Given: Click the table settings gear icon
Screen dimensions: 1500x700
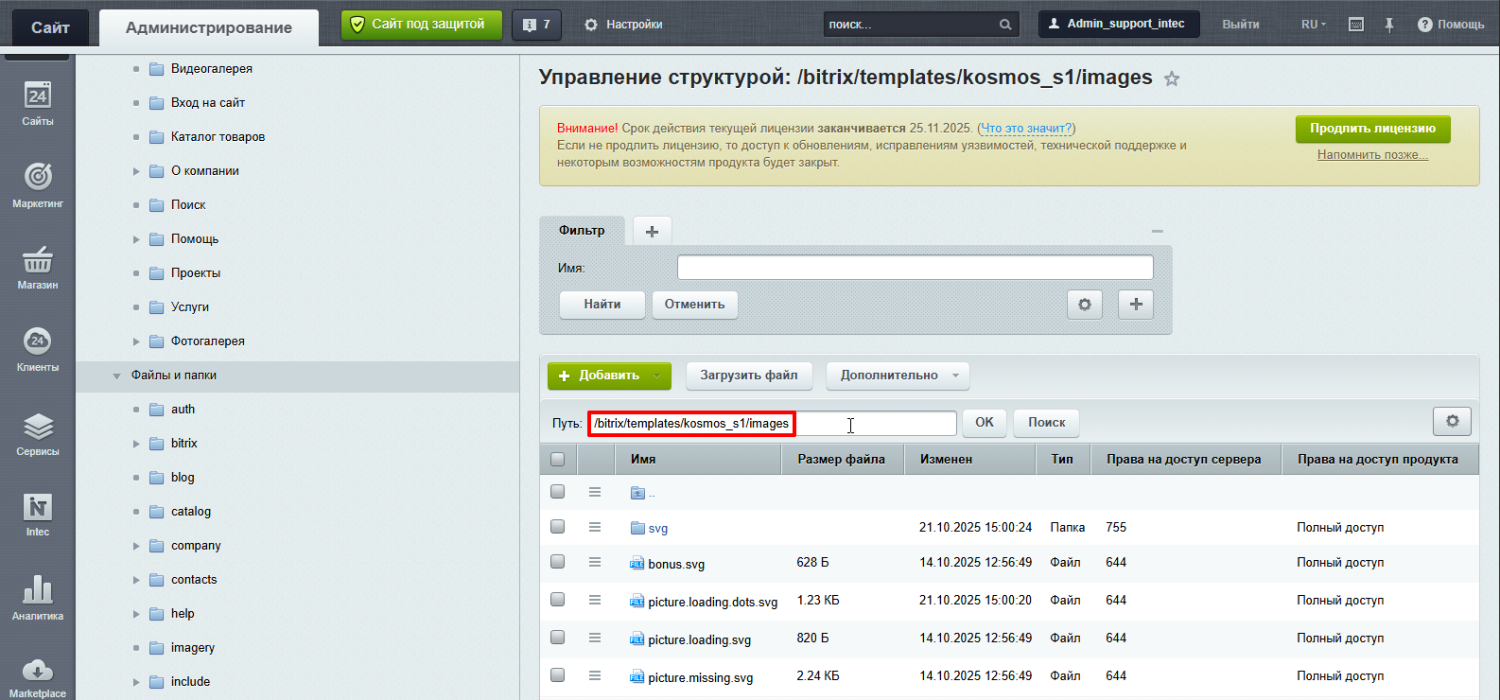Looking at the screenshot, I should click(1451, 422).
